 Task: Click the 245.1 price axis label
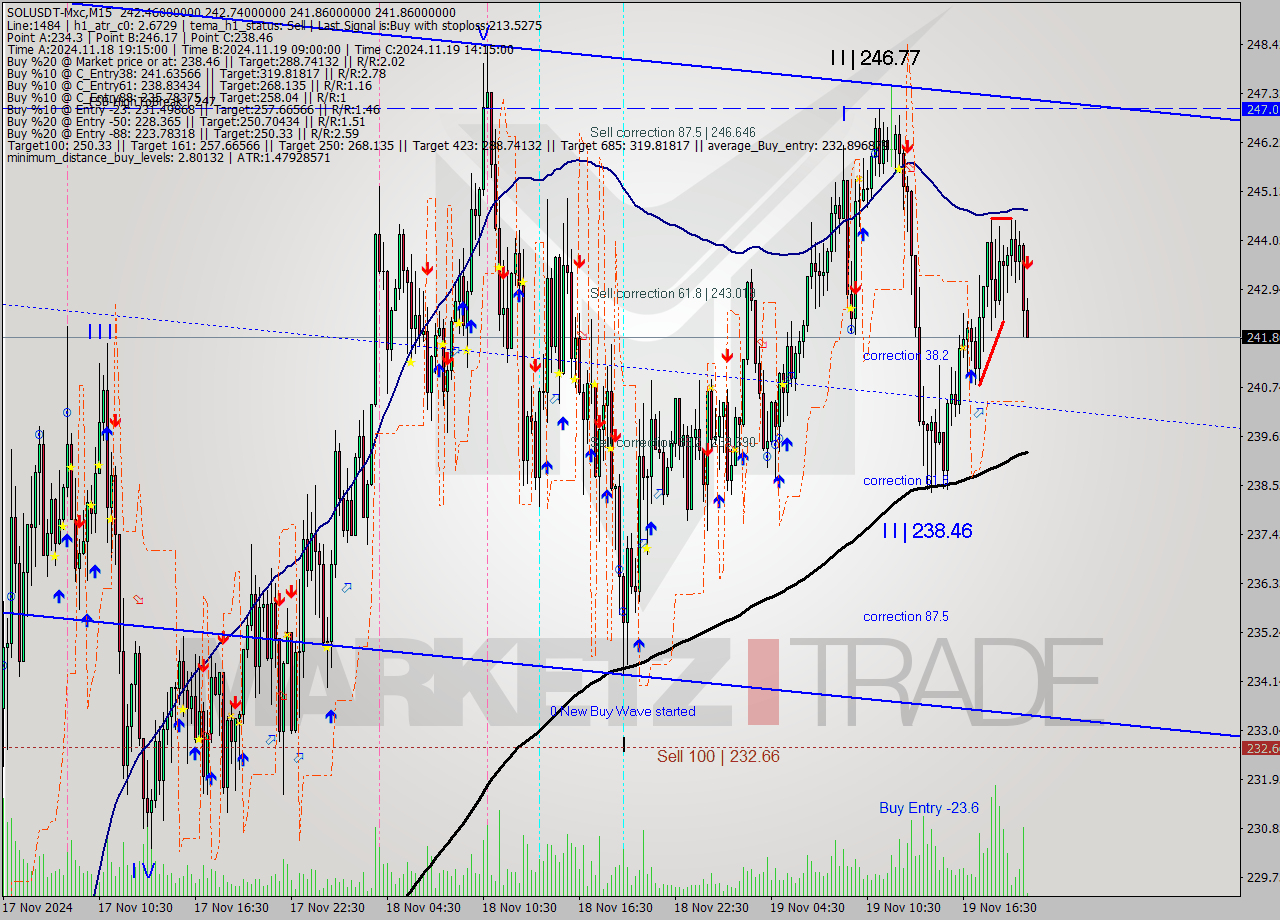(1262, 191)
